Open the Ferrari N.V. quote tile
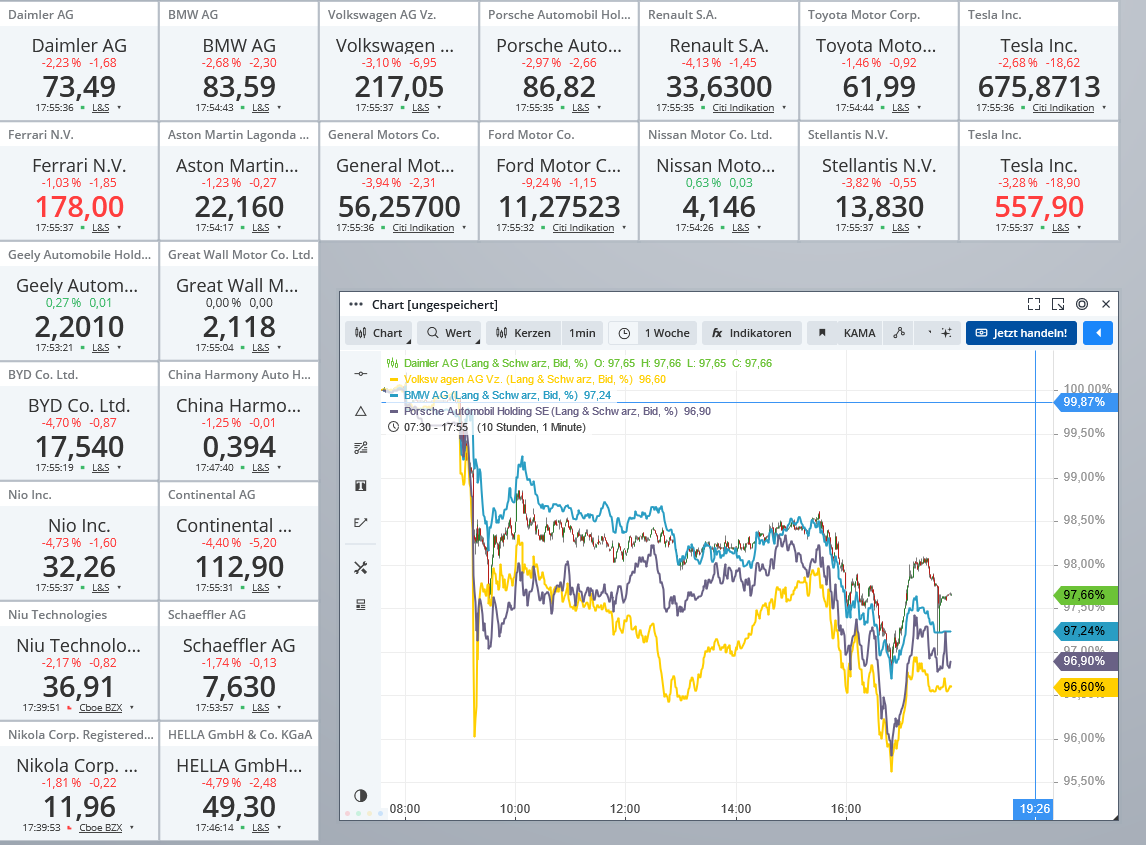This screenshot has height=845, width=1146. click(x=79, y=181)
